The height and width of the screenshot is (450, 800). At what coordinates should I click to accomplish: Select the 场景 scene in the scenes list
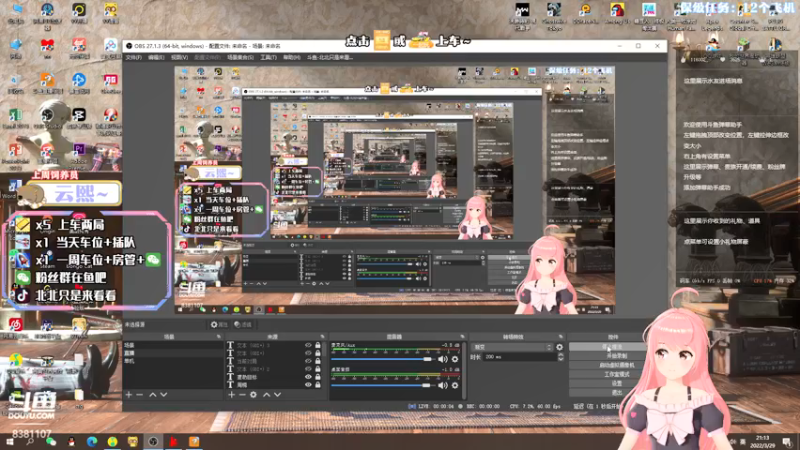pyautogui.click(x=172, y=345)
